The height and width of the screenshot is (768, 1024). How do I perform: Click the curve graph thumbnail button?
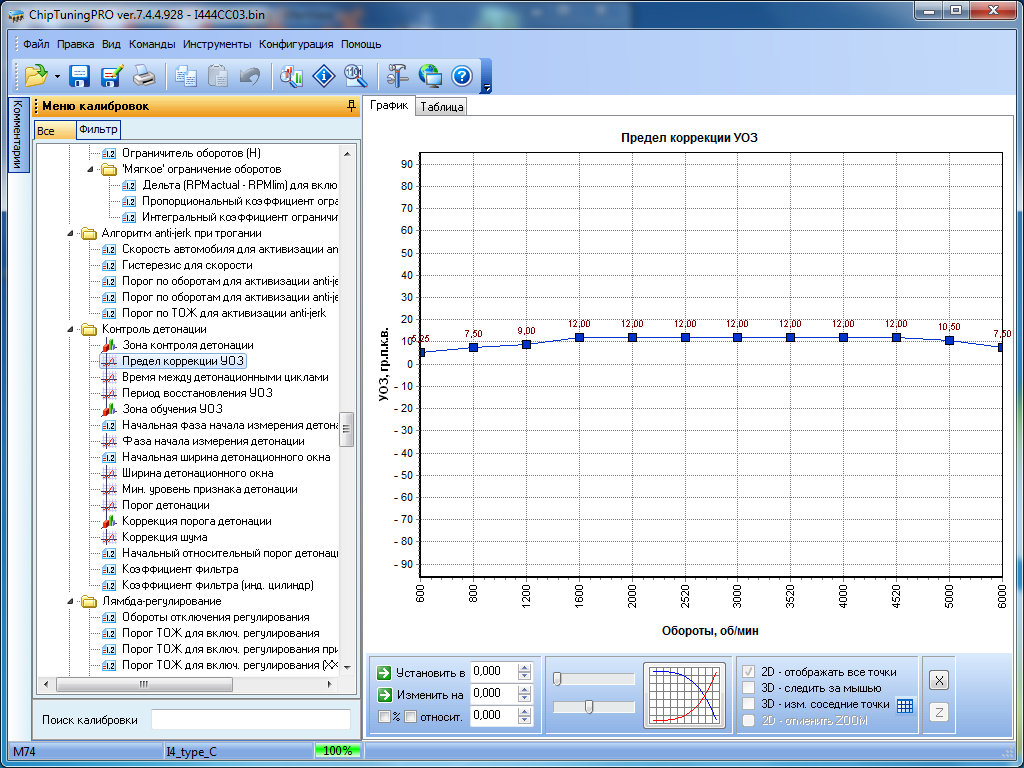pyautogui.click(x=684, y=694)
